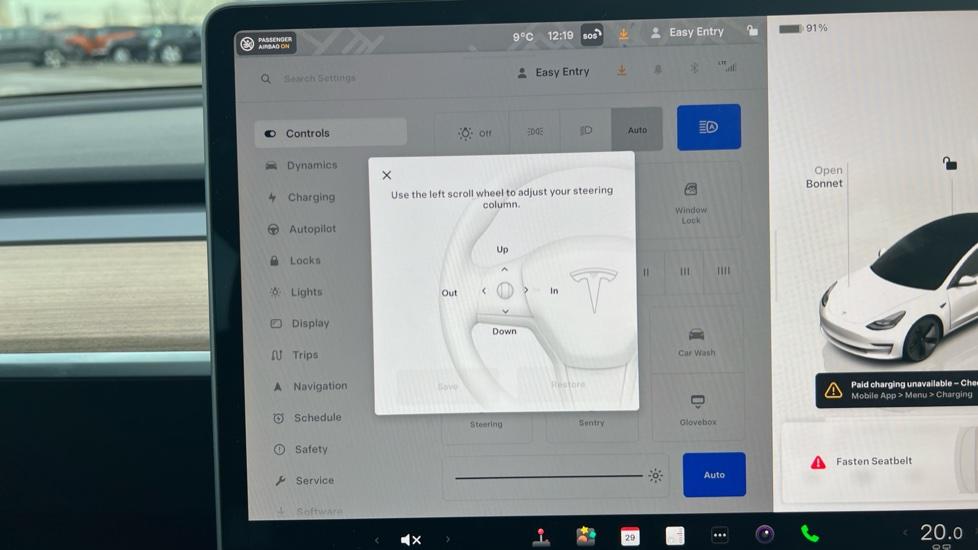Start Car Wash mode
Viewport: 978px width, 550px height.
[x=697, y=341]
